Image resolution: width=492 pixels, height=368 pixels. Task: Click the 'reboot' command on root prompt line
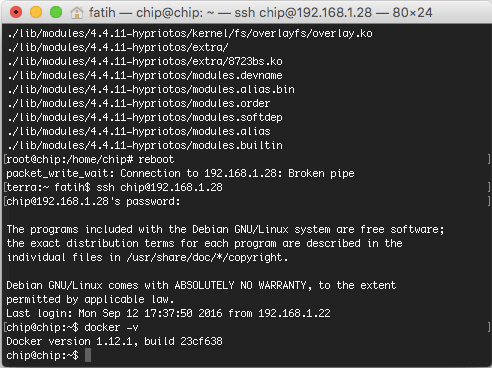click(156, 159)
